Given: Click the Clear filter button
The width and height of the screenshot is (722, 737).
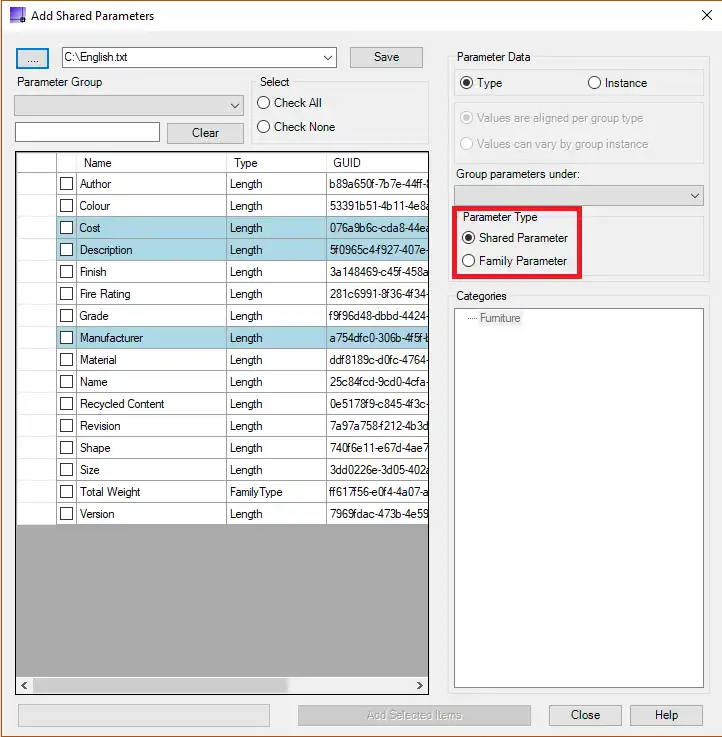Looking at the screenshot, I should [205, 133].
